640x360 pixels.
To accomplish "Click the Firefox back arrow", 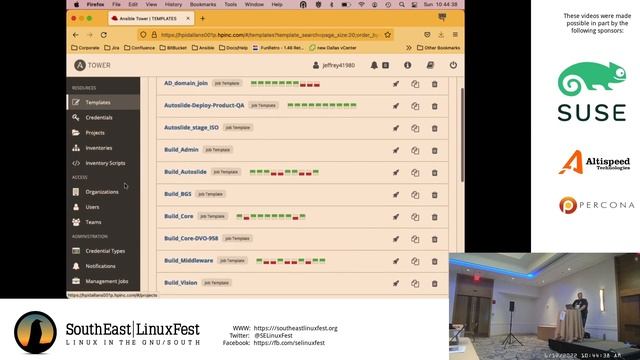I will pos(76,35).
